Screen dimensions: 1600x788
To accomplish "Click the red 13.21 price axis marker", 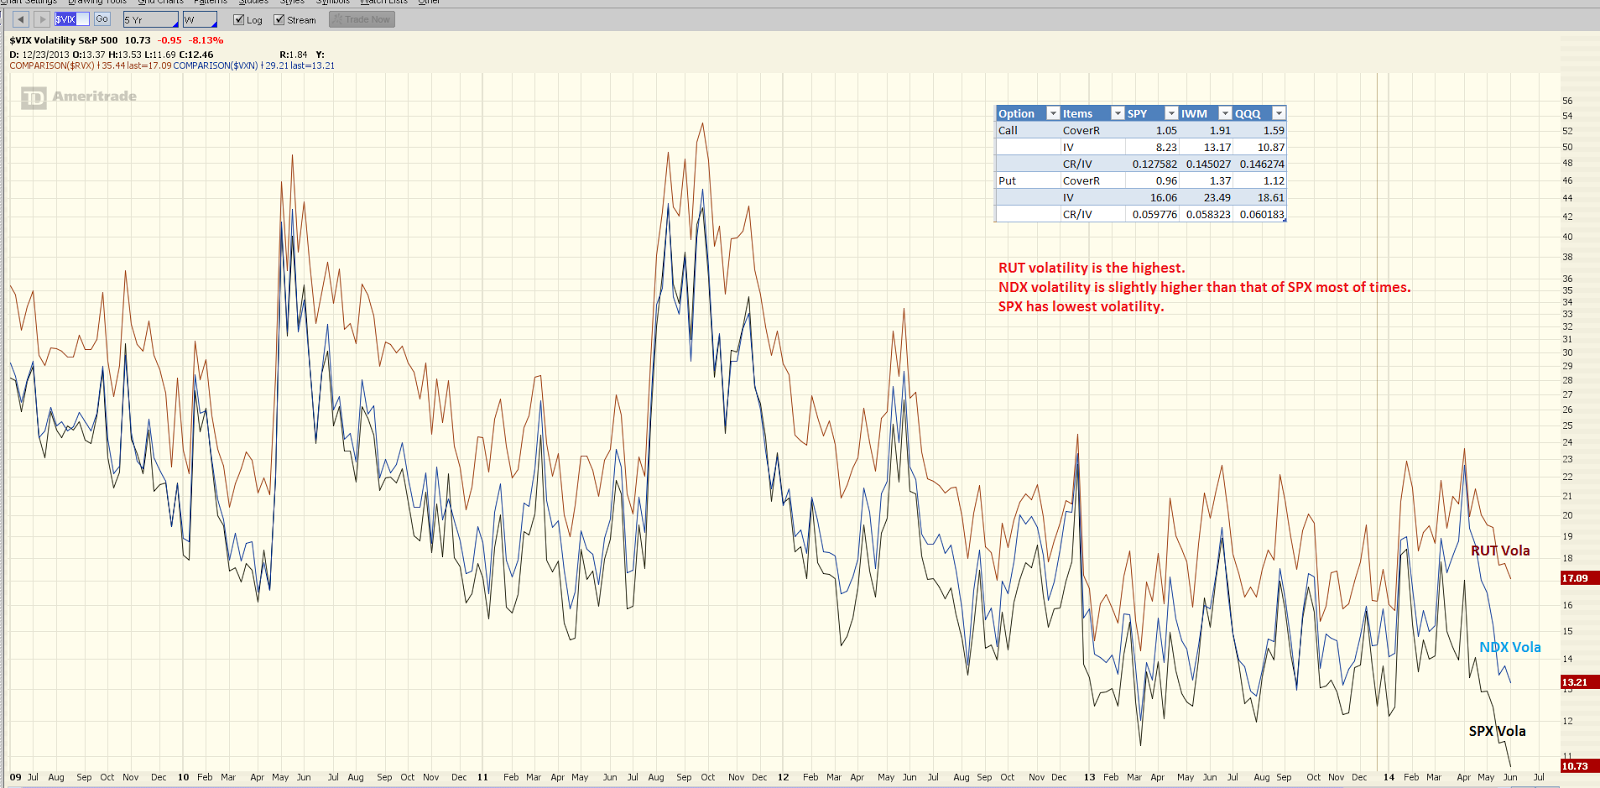I will pyautogui.click(x=1579, y=682).
